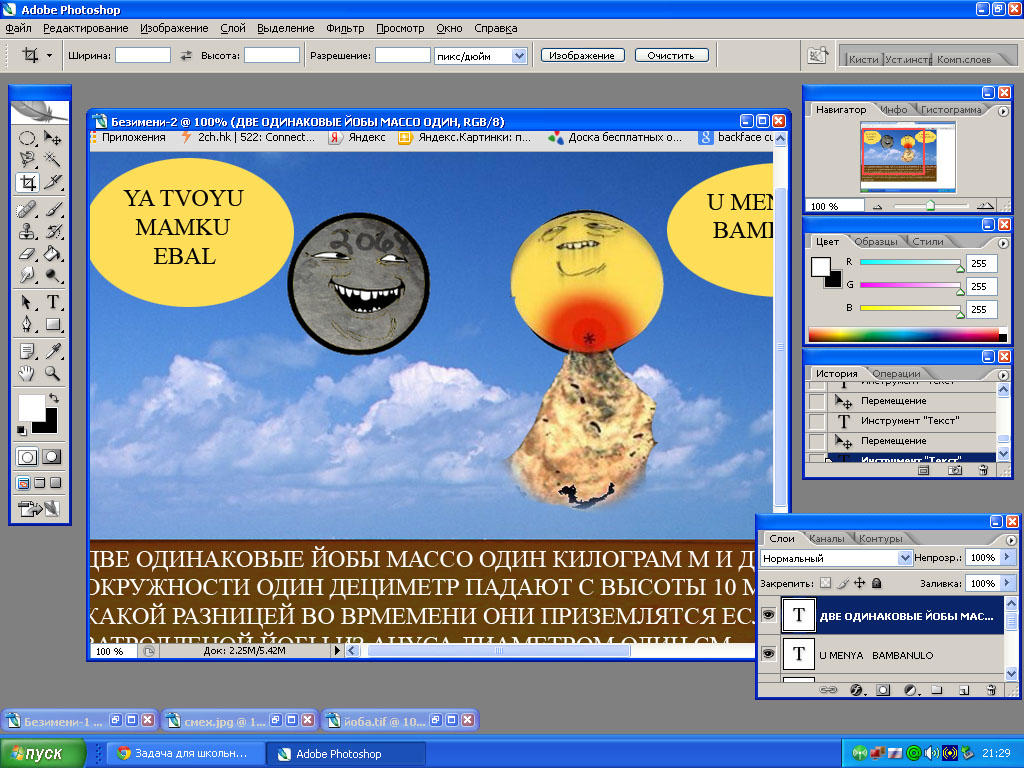Select the Healing Brush tool
This screenshot has height=768, width=1024.
pyautogui.click(x=27, y=210)
